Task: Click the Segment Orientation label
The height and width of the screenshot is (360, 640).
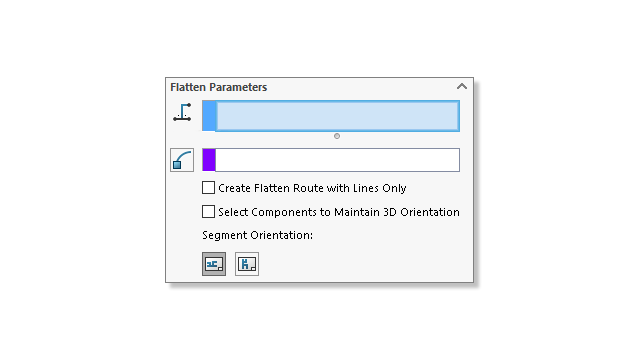Action: pos(258,235)
